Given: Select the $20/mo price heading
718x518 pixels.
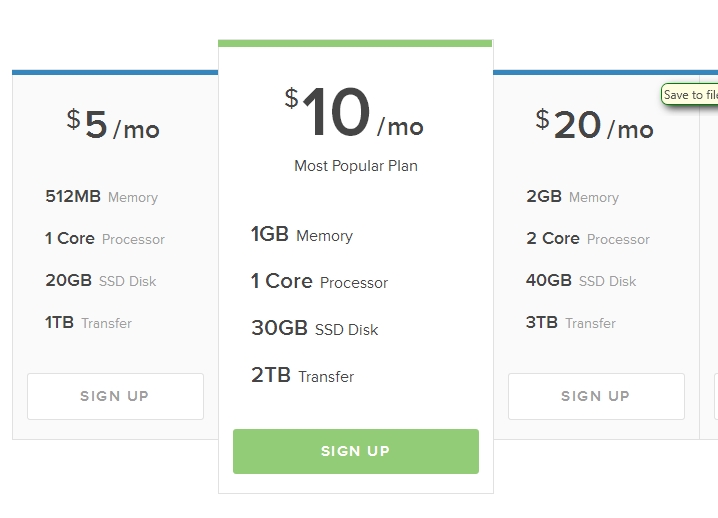Looking at the screenshot, I should pos(594,125).
